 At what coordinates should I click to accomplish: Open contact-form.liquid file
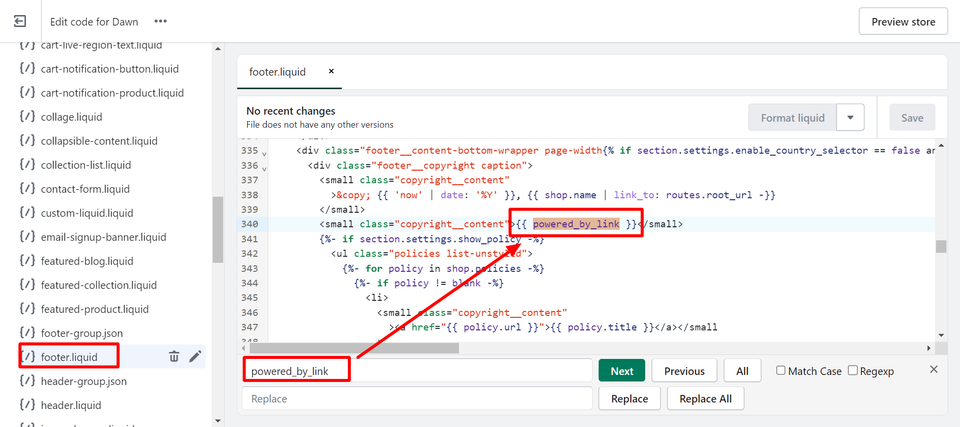click(85, 189)
